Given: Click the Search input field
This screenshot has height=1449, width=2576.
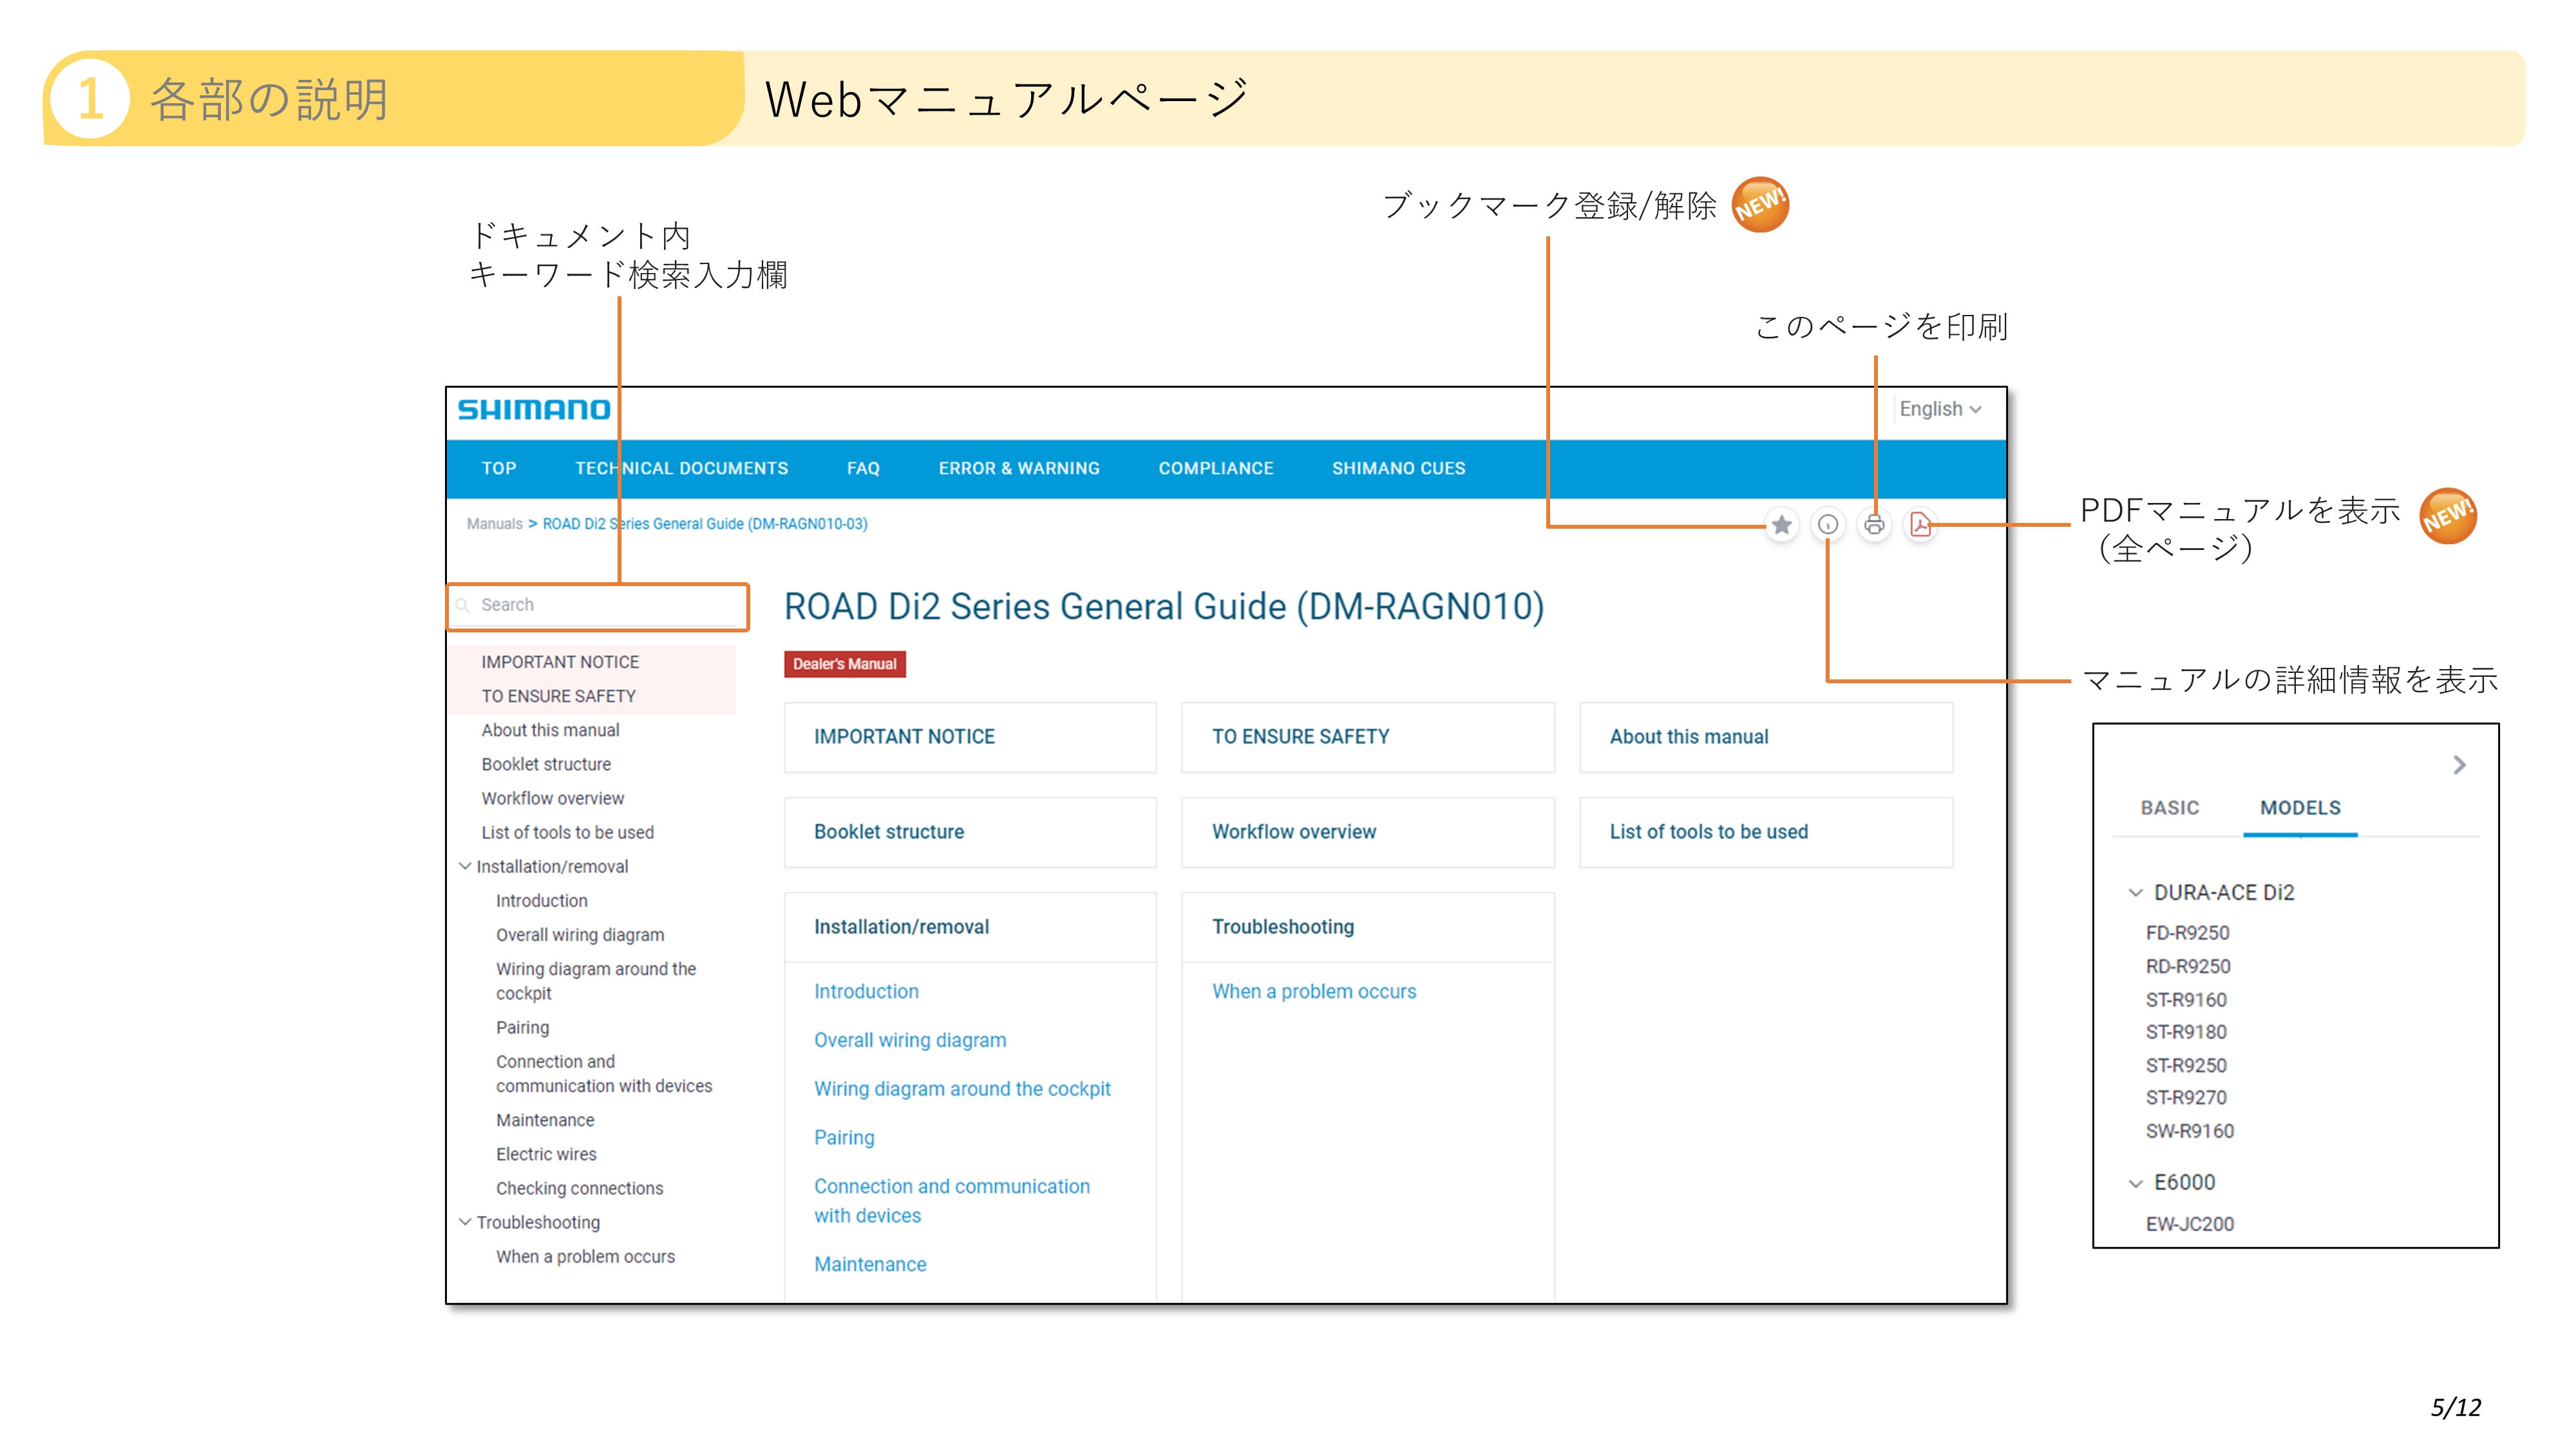Looking at the screenshot, I should click(x=598, y=606).
